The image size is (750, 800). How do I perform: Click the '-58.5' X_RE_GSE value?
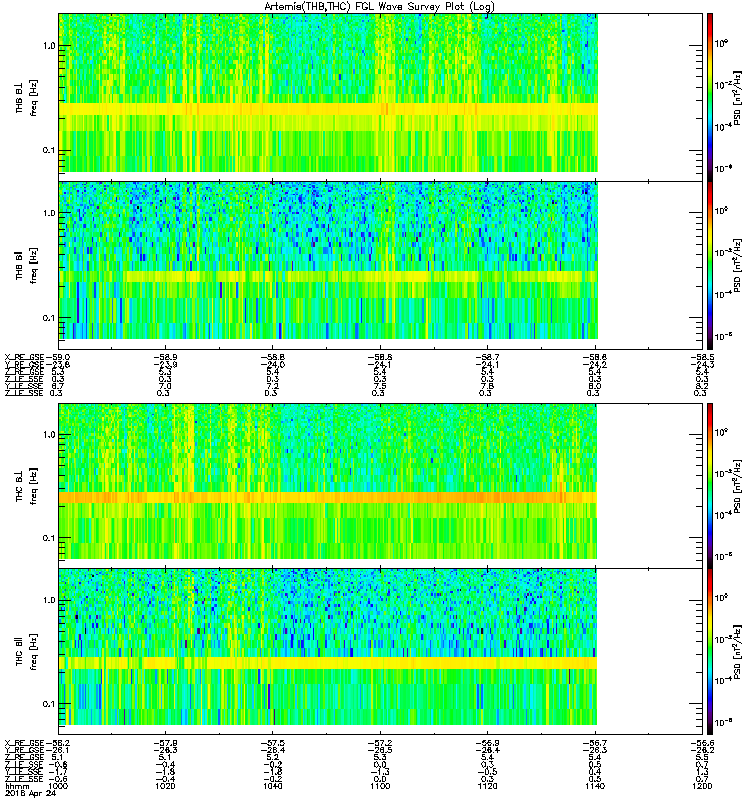[x=703, y=358]
